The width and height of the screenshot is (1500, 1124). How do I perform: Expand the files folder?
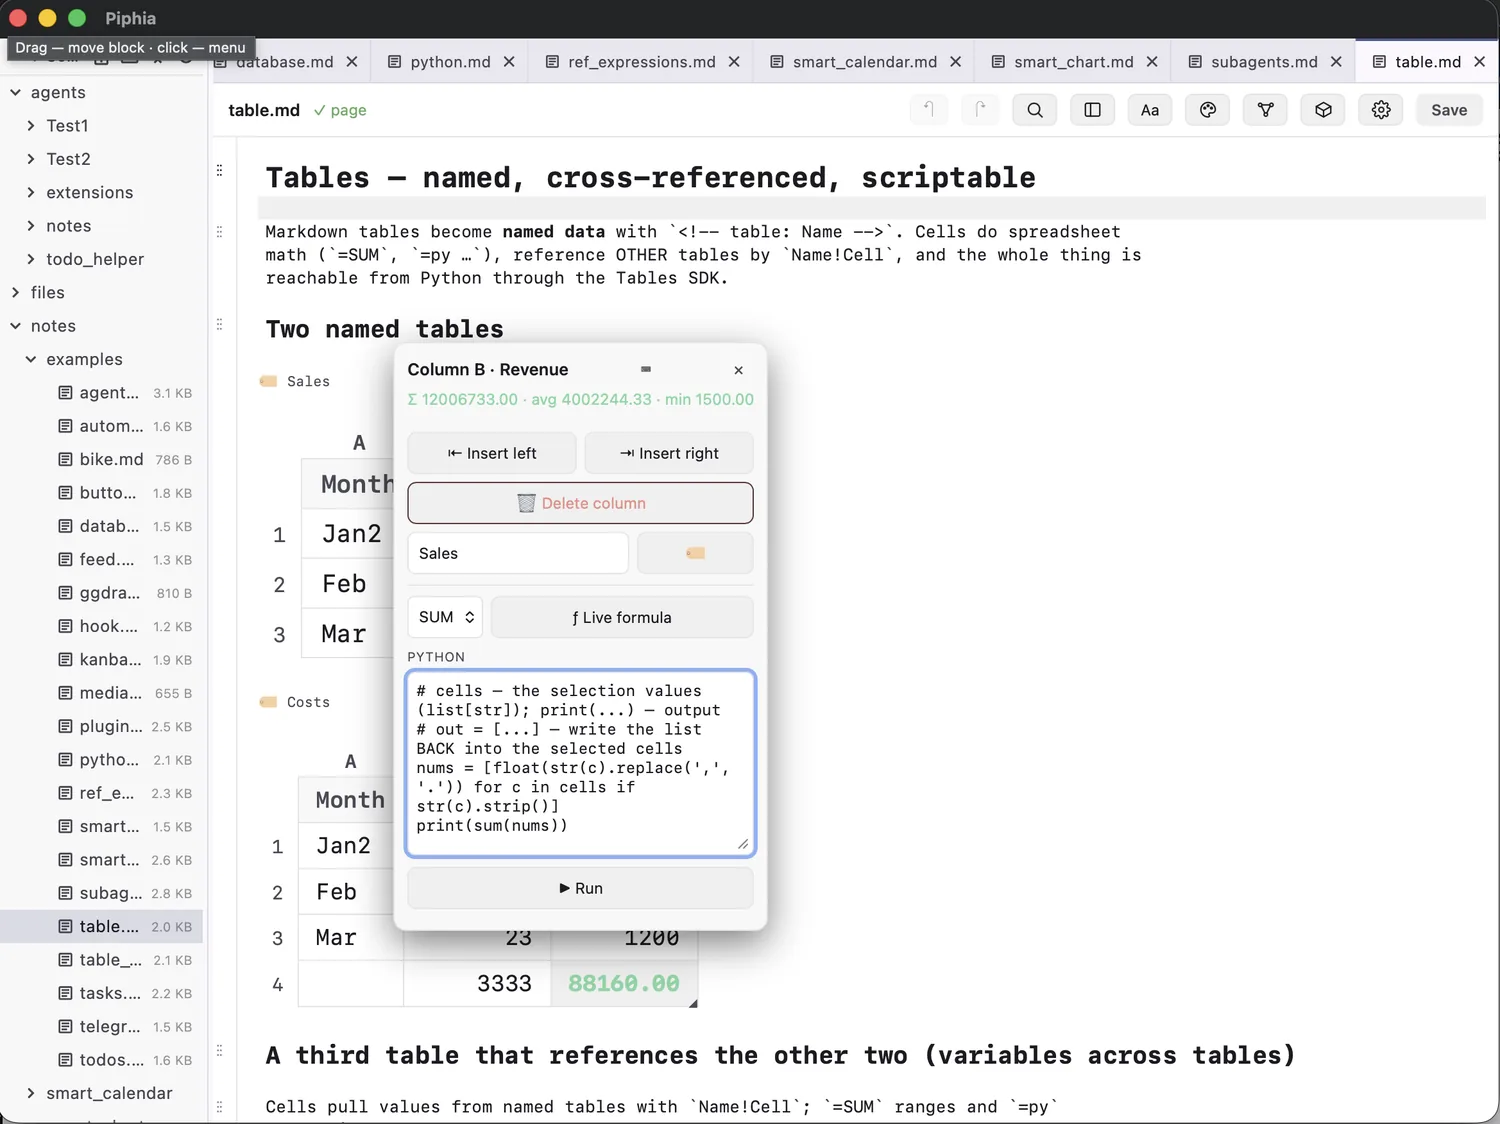pyautogui.click(x=16, y=292)
